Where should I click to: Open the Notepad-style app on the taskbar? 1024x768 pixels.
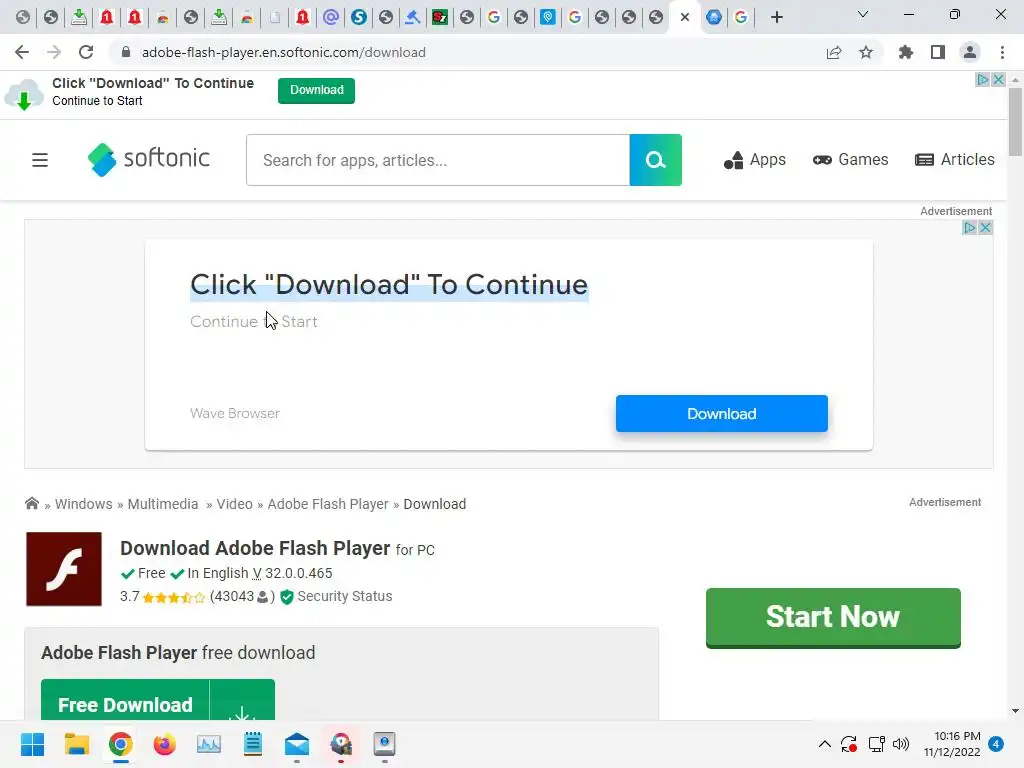[x=253, y=744]
